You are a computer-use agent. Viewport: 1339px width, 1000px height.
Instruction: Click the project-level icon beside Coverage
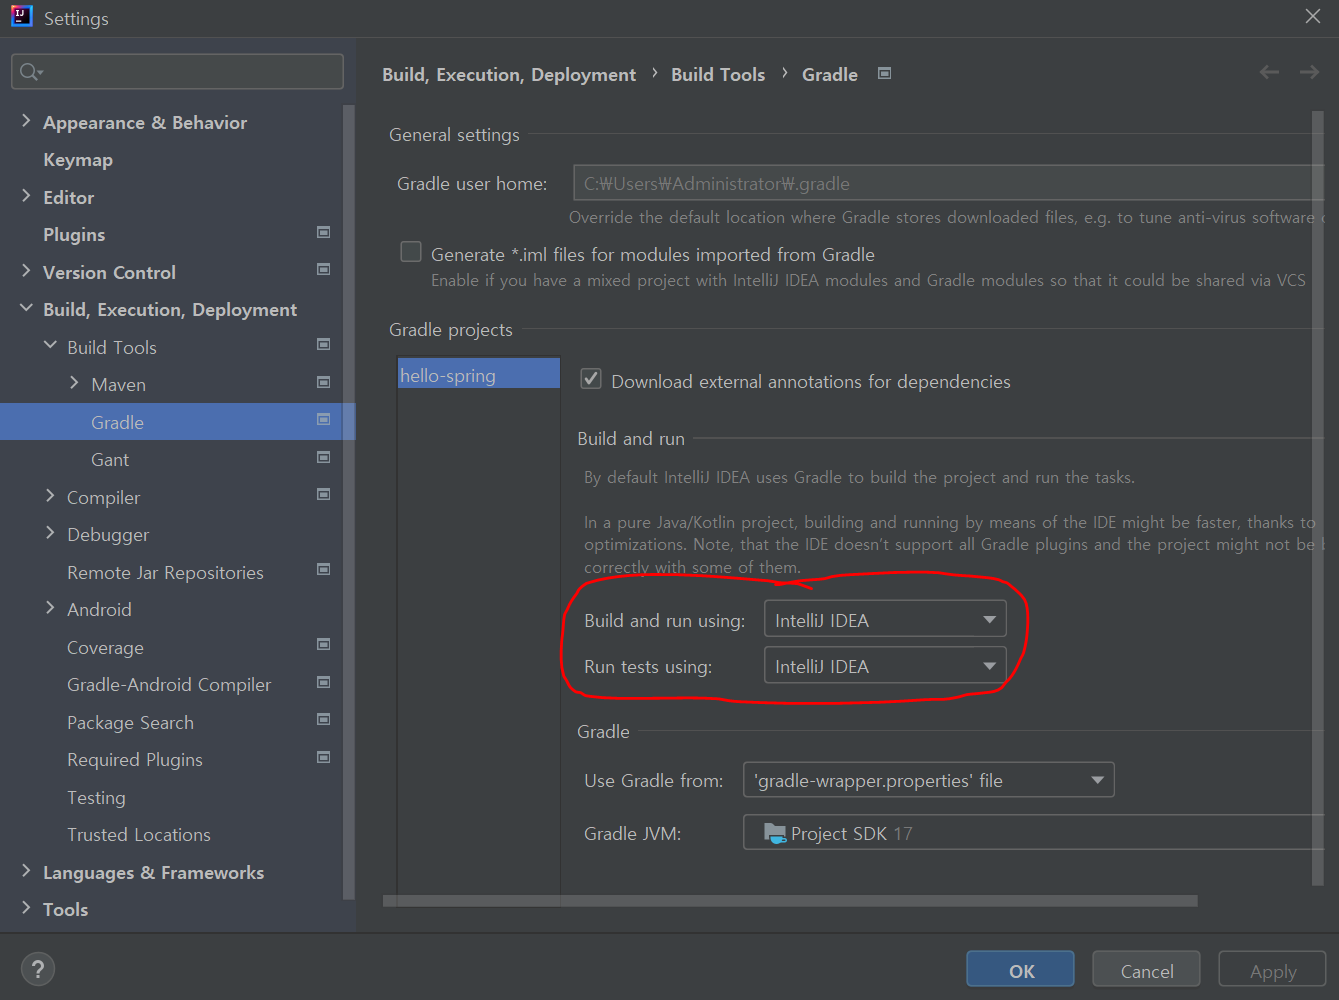324,644
